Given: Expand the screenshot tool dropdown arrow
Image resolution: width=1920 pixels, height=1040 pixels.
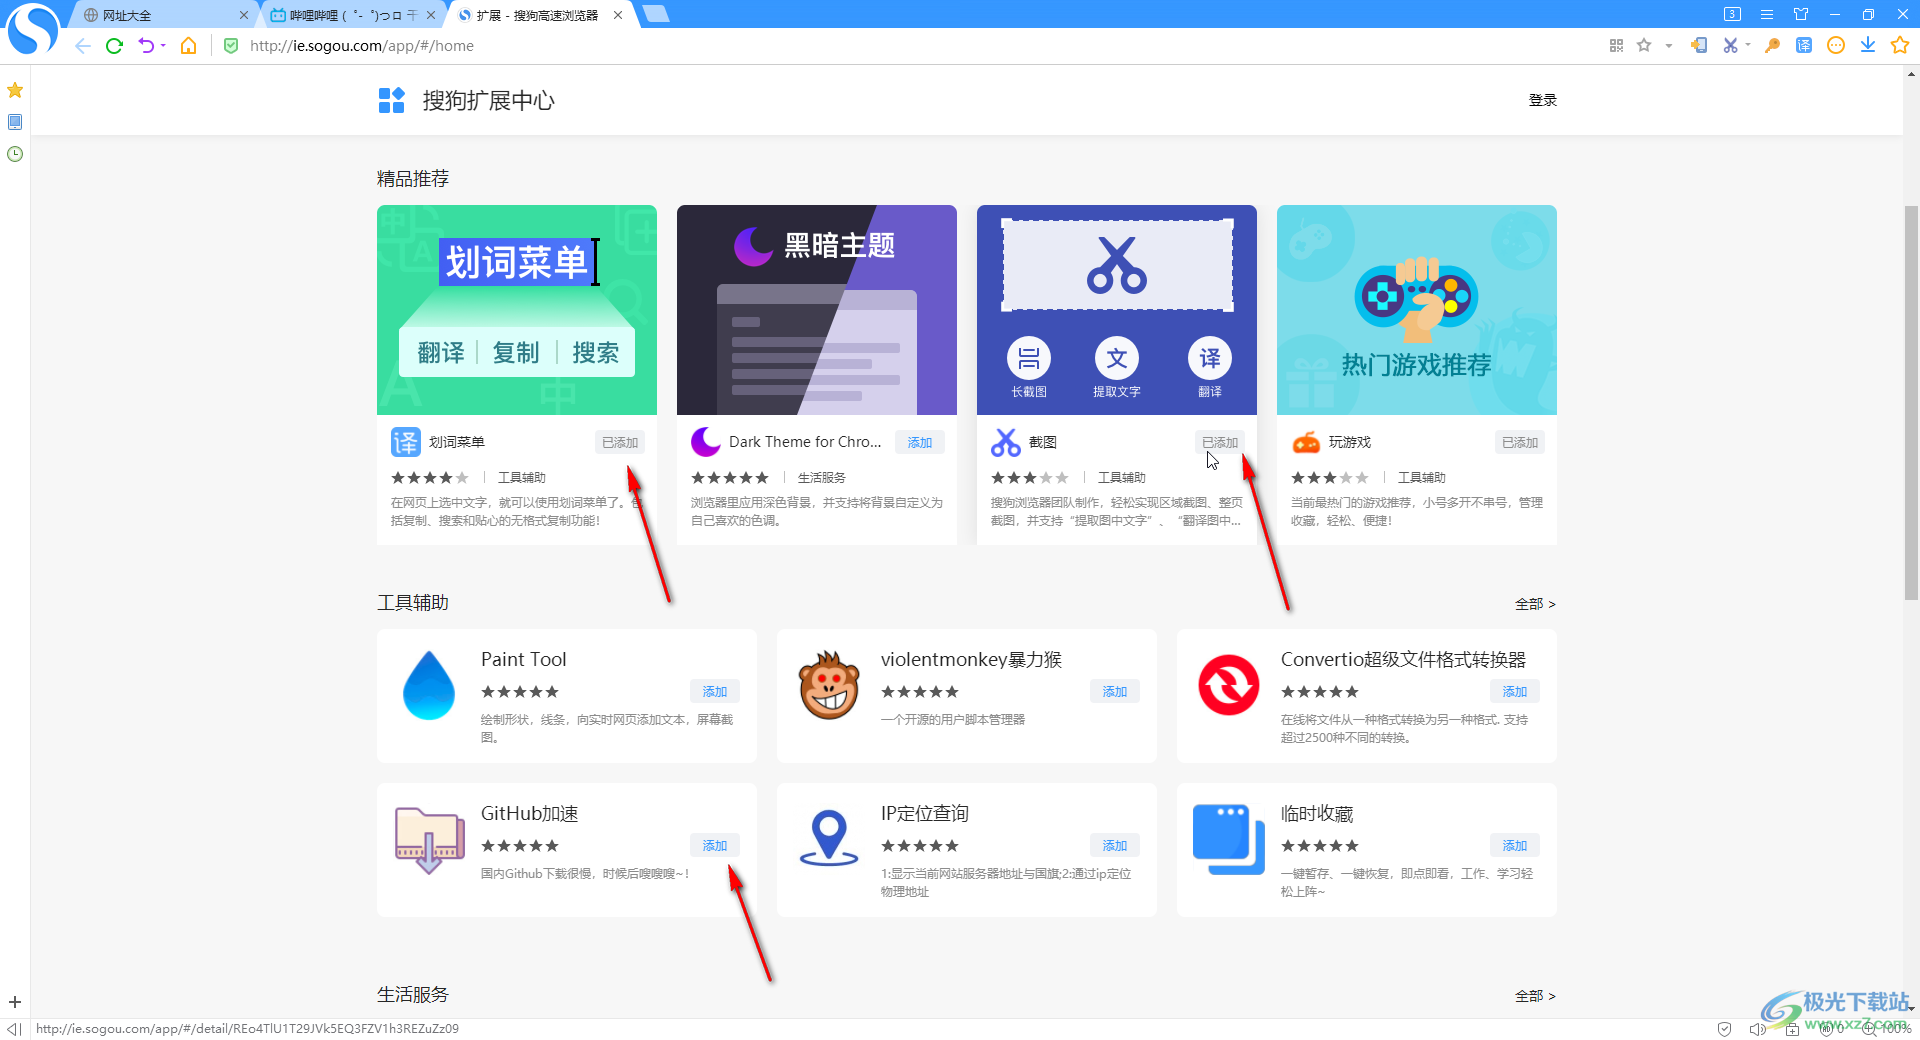Looking at the screenshot, I should click(1748, 46).
